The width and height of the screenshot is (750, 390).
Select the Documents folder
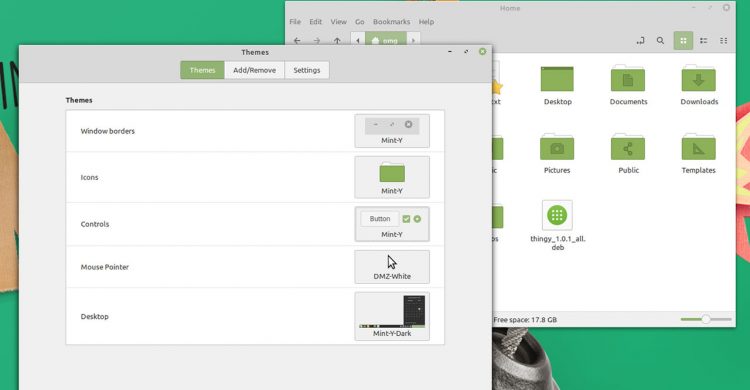point(628,85)
